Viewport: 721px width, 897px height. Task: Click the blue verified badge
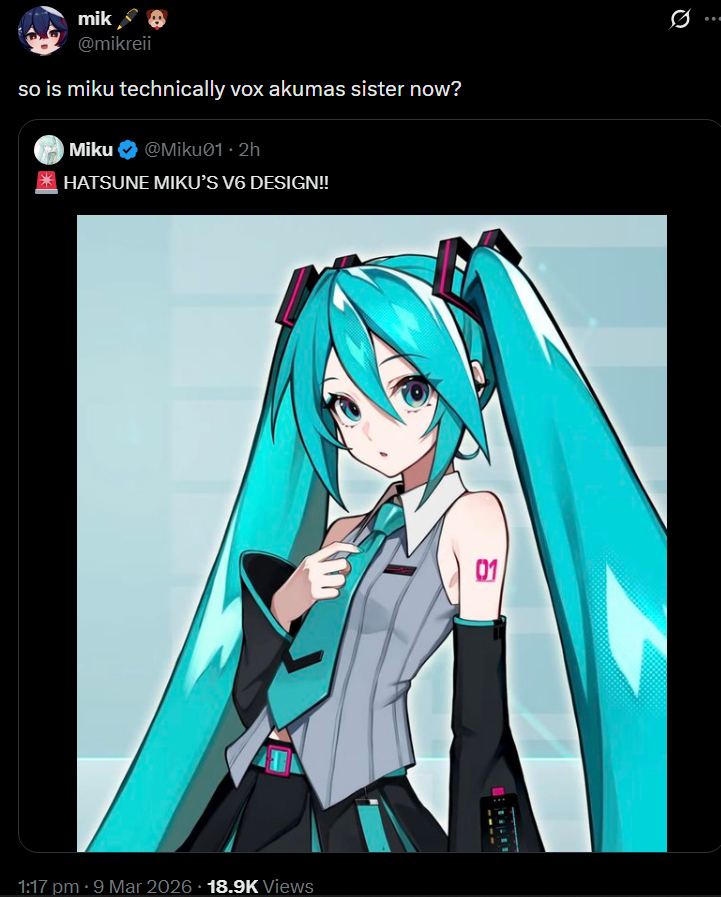128,150
